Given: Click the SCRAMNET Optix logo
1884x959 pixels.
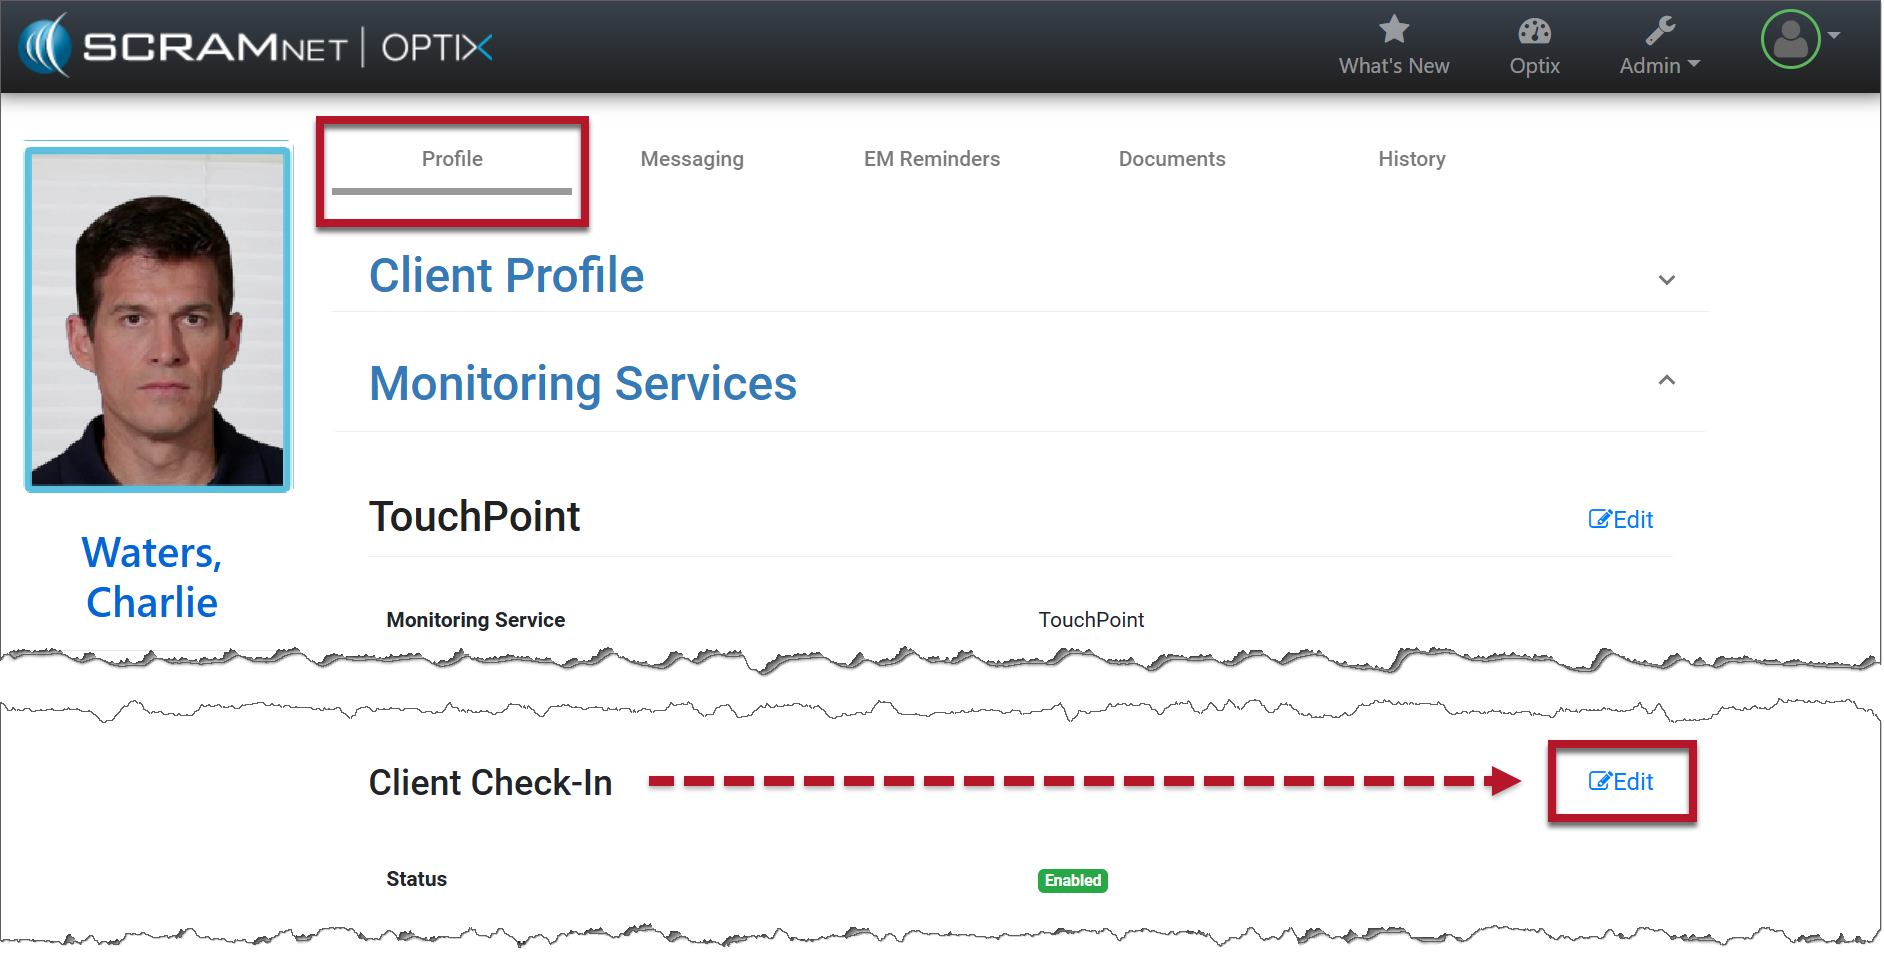Looking at the screenshot, I should pos(256,46).
